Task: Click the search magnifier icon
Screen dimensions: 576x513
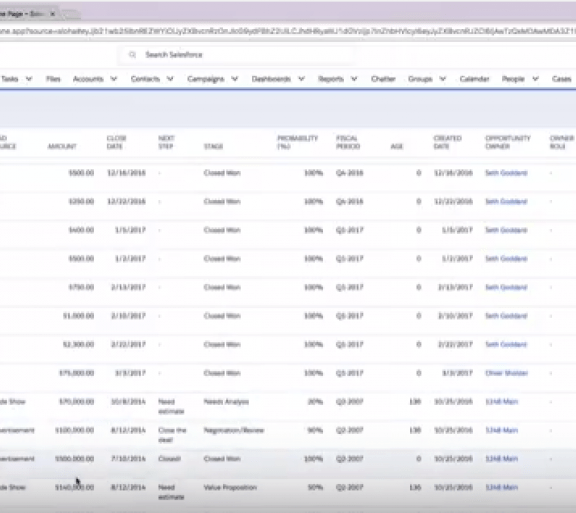Action: point(132,55)
